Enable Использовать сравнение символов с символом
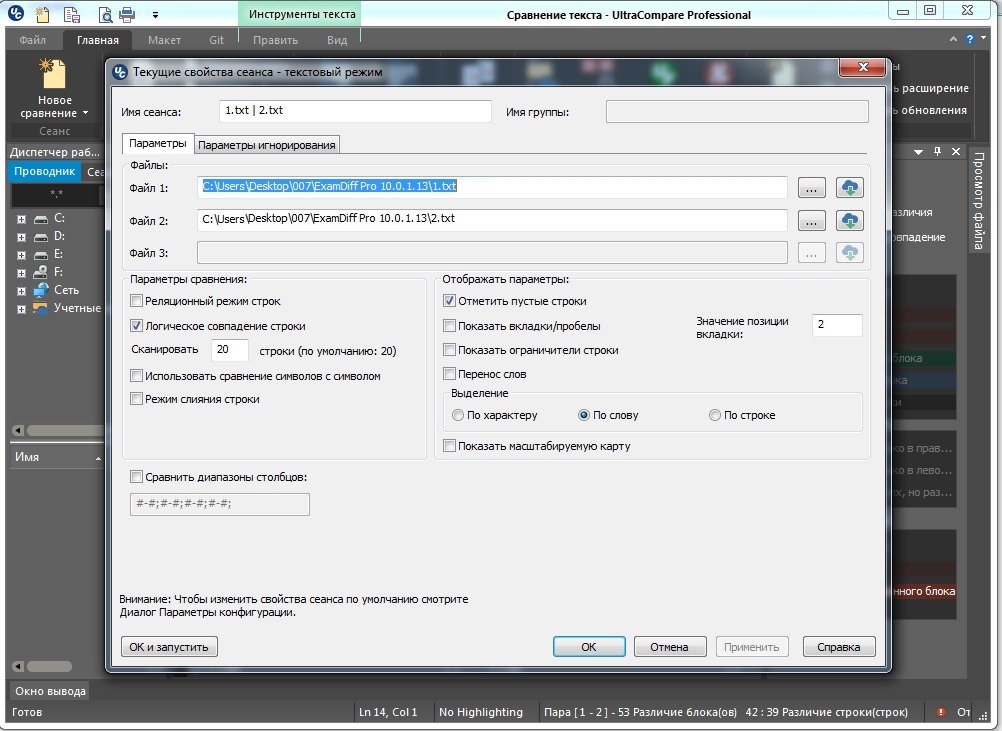Screen dimensions: 1002x731 (x=136, y=375)
